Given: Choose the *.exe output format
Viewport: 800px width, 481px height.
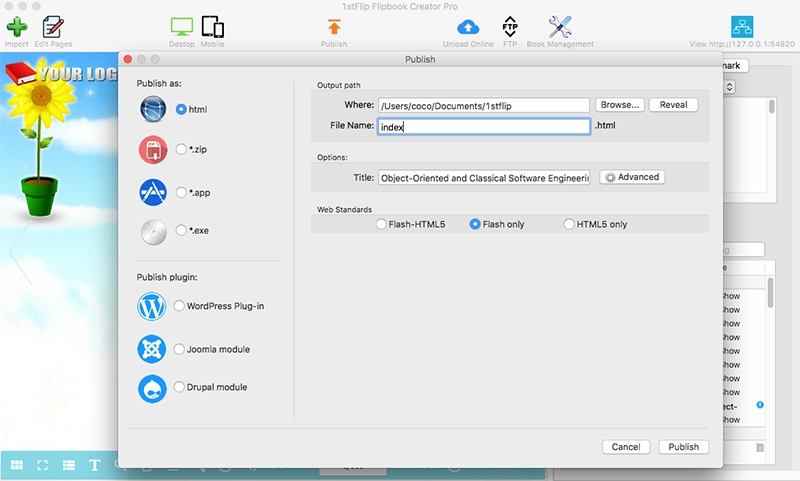Looking at the screenshot, I should coord(181,230).
